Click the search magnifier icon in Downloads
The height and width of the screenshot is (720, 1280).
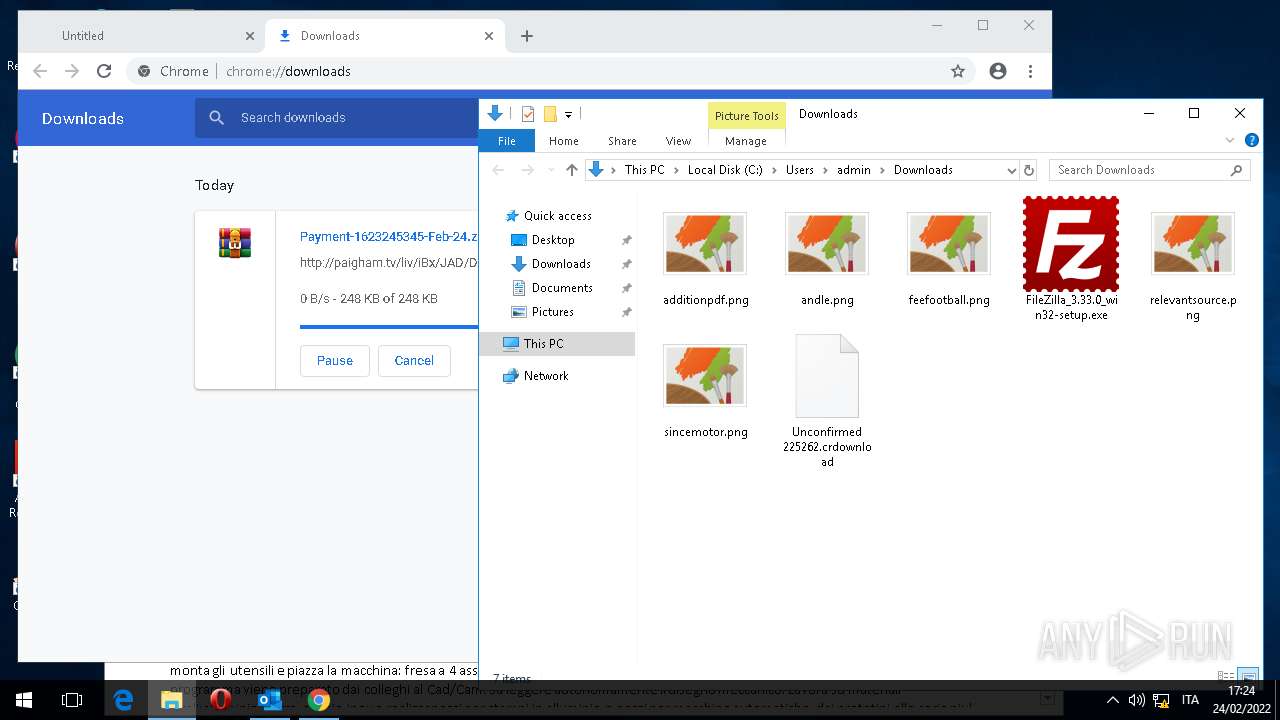[x=216, y=118]
